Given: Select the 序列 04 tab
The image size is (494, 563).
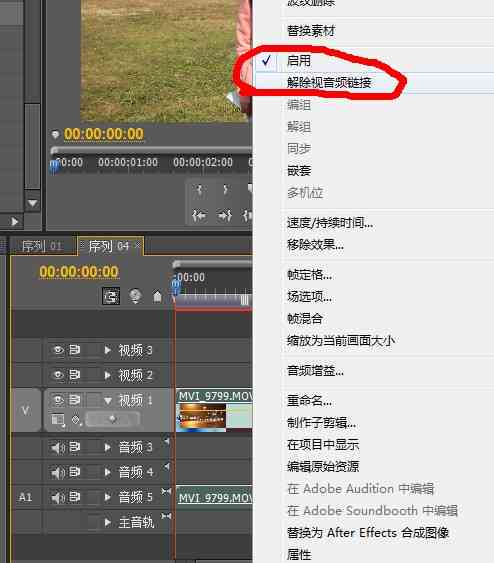Looking at the screenshot, I should click(108, 246).
